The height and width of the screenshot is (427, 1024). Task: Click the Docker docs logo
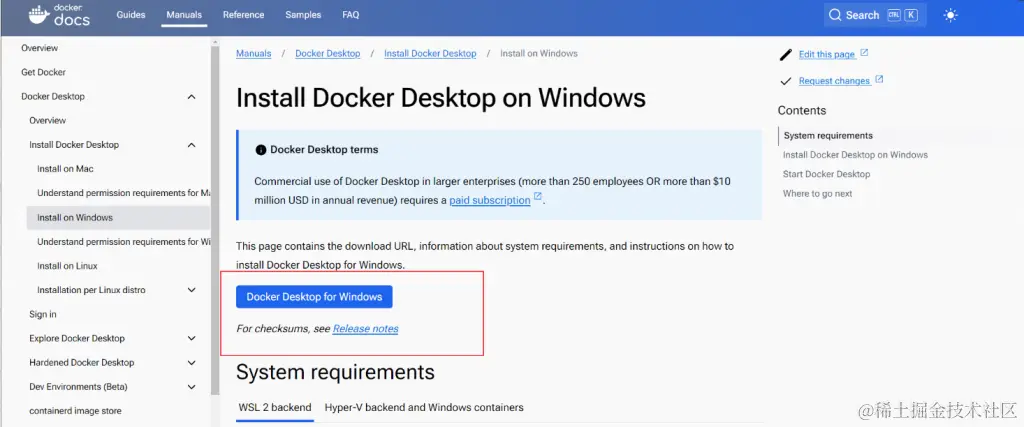[x=59, y=15]
